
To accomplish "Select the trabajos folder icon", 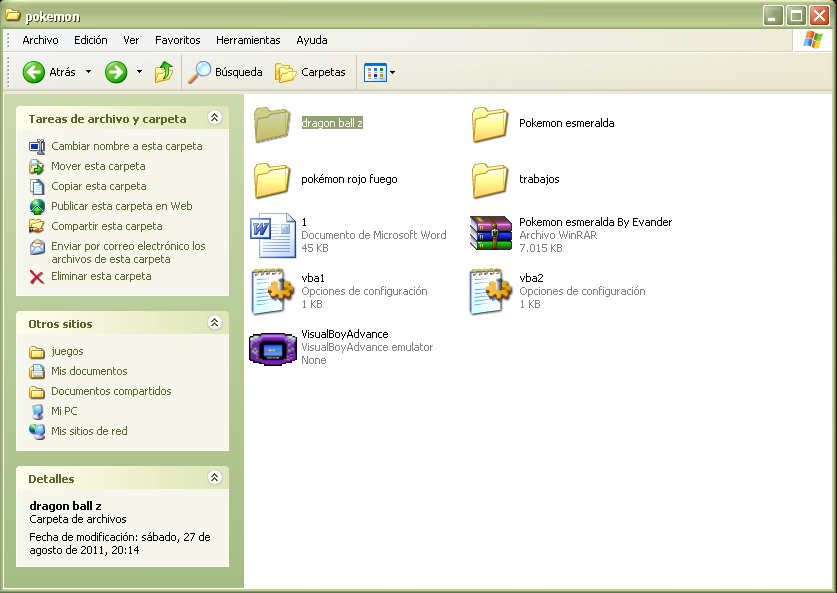I will coord(489,180).
